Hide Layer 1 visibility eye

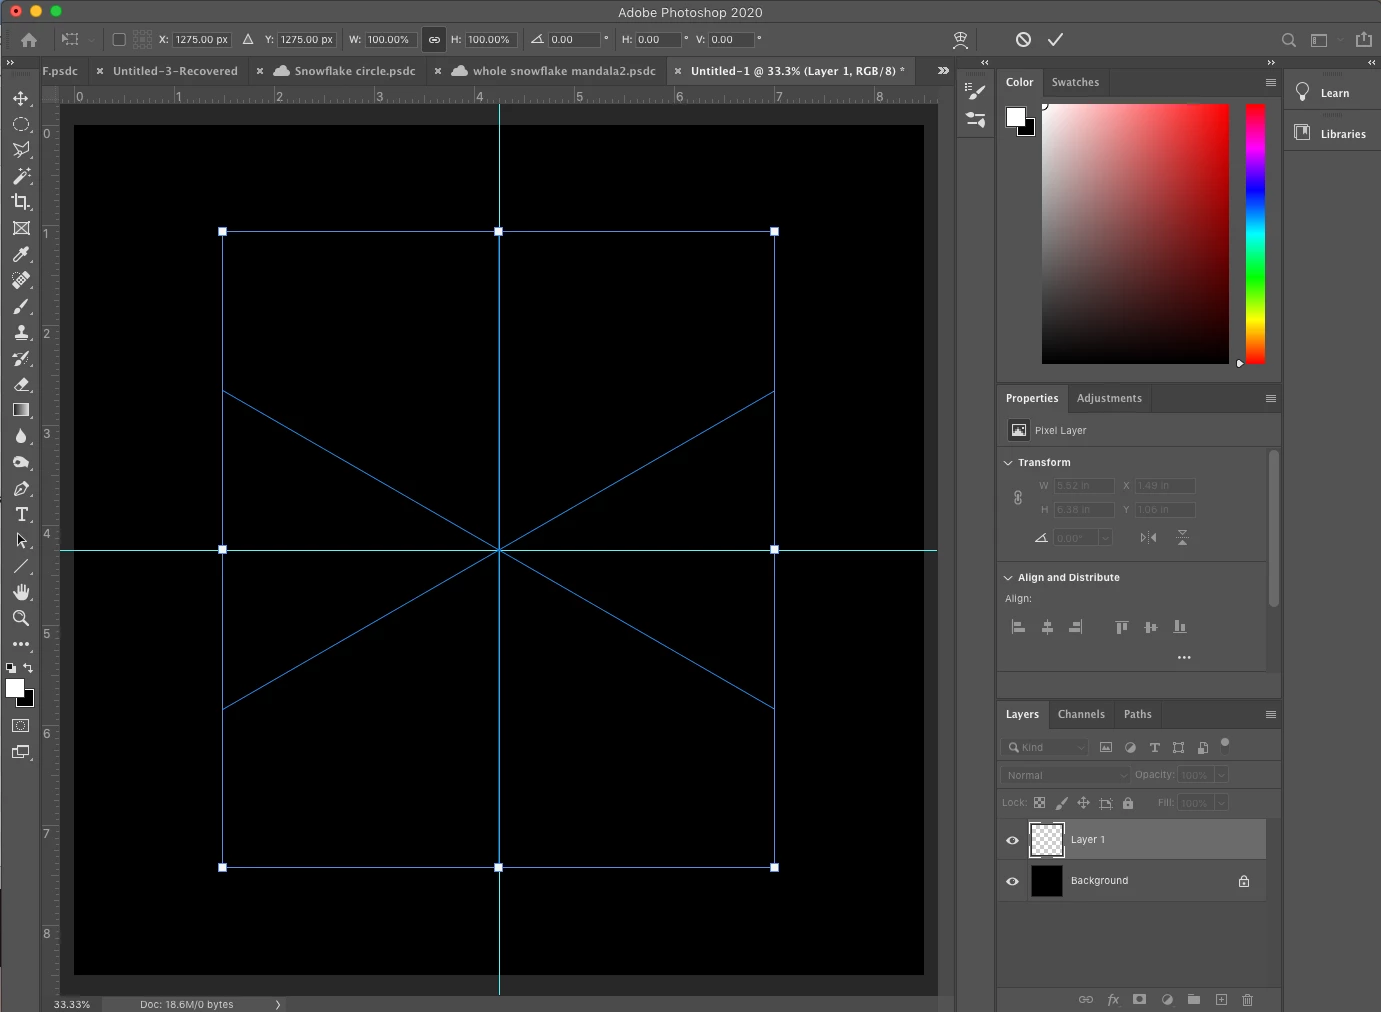[x=1012, y=840]
